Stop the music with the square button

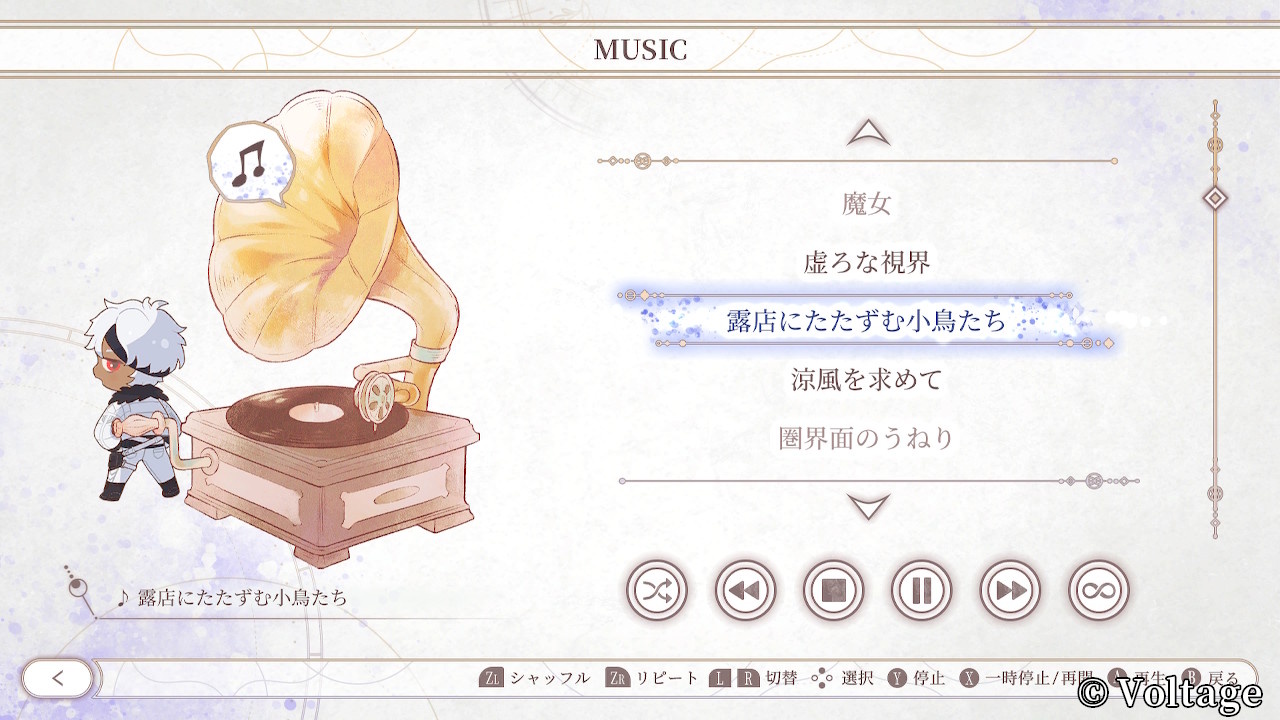pyautogui.click(x=833, y=590)
